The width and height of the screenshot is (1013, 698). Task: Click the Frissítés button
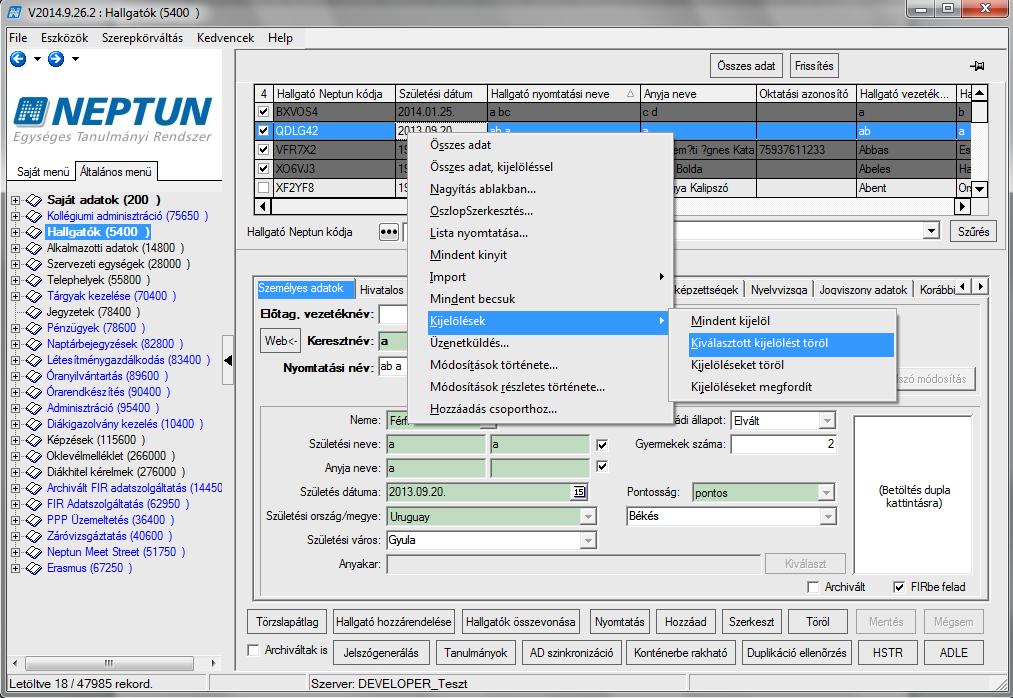point(814,66)
